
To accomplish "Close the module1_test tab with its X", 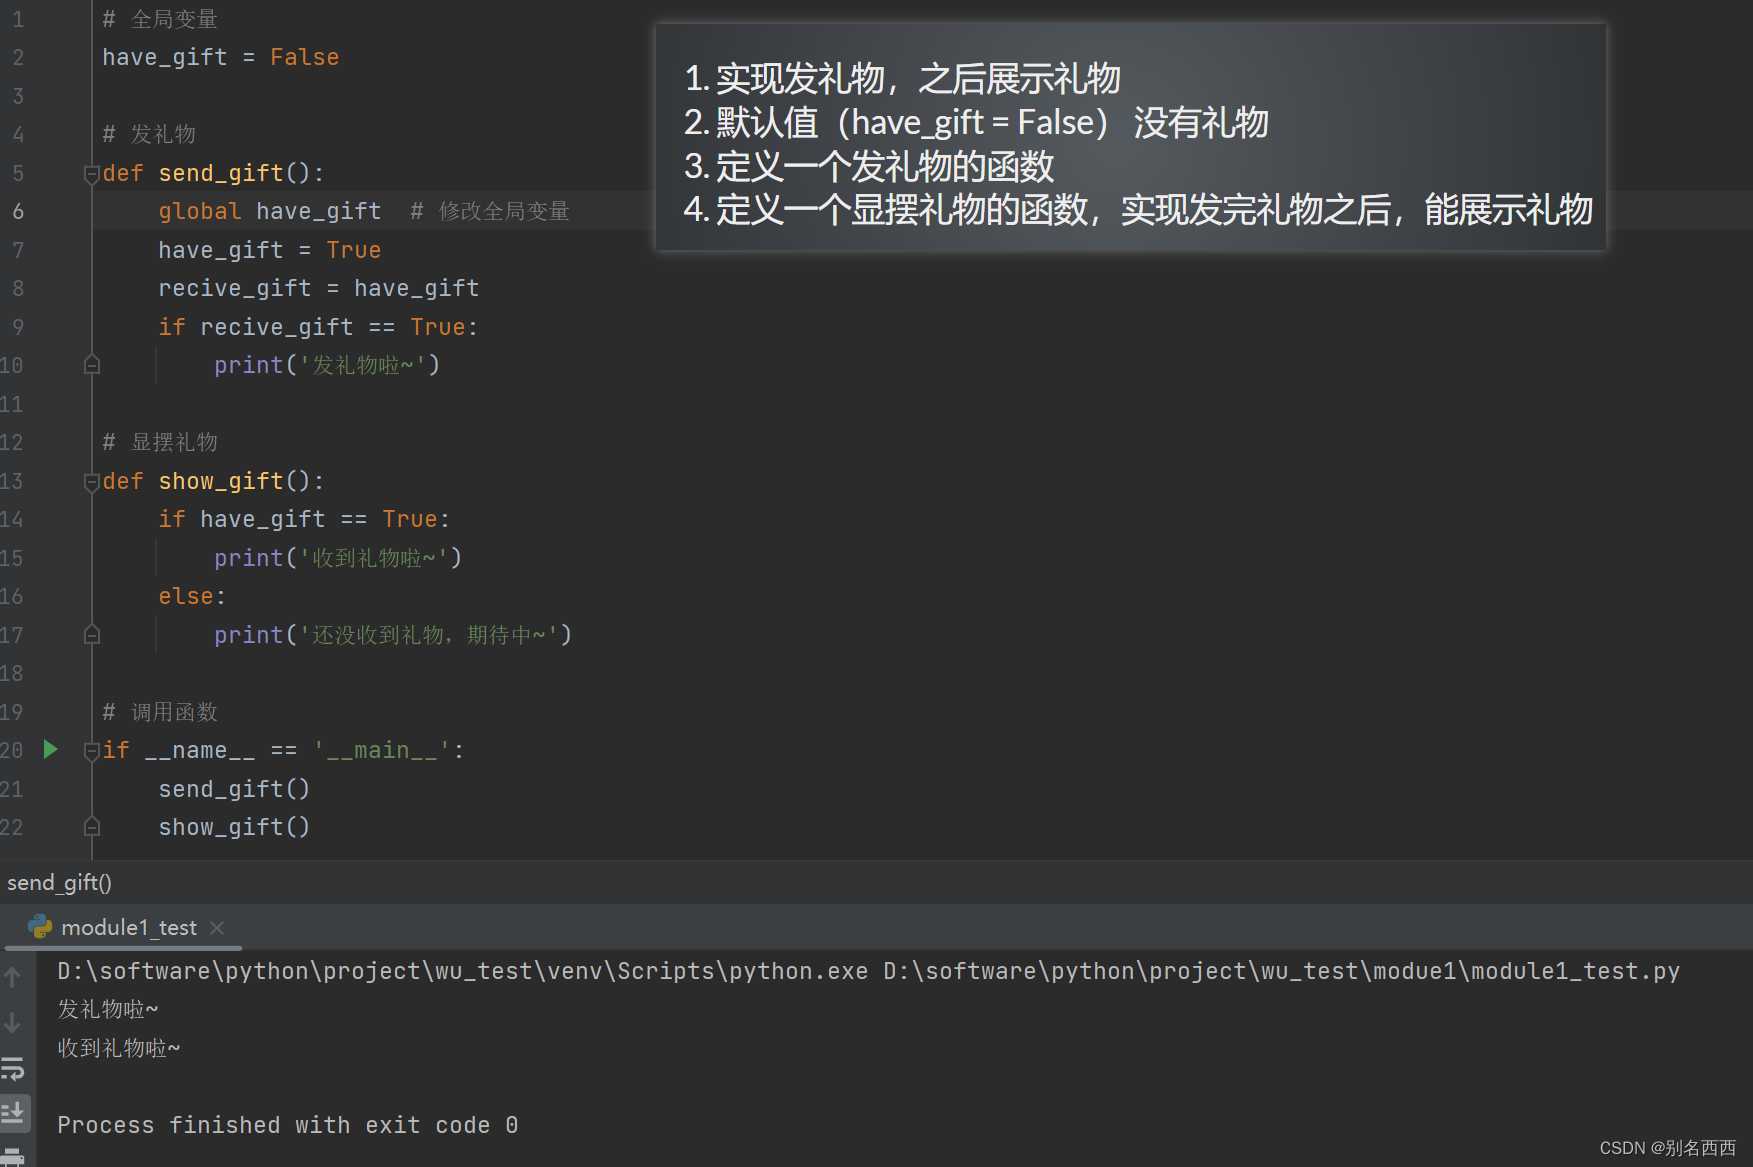I will click(x=217, y=927).
